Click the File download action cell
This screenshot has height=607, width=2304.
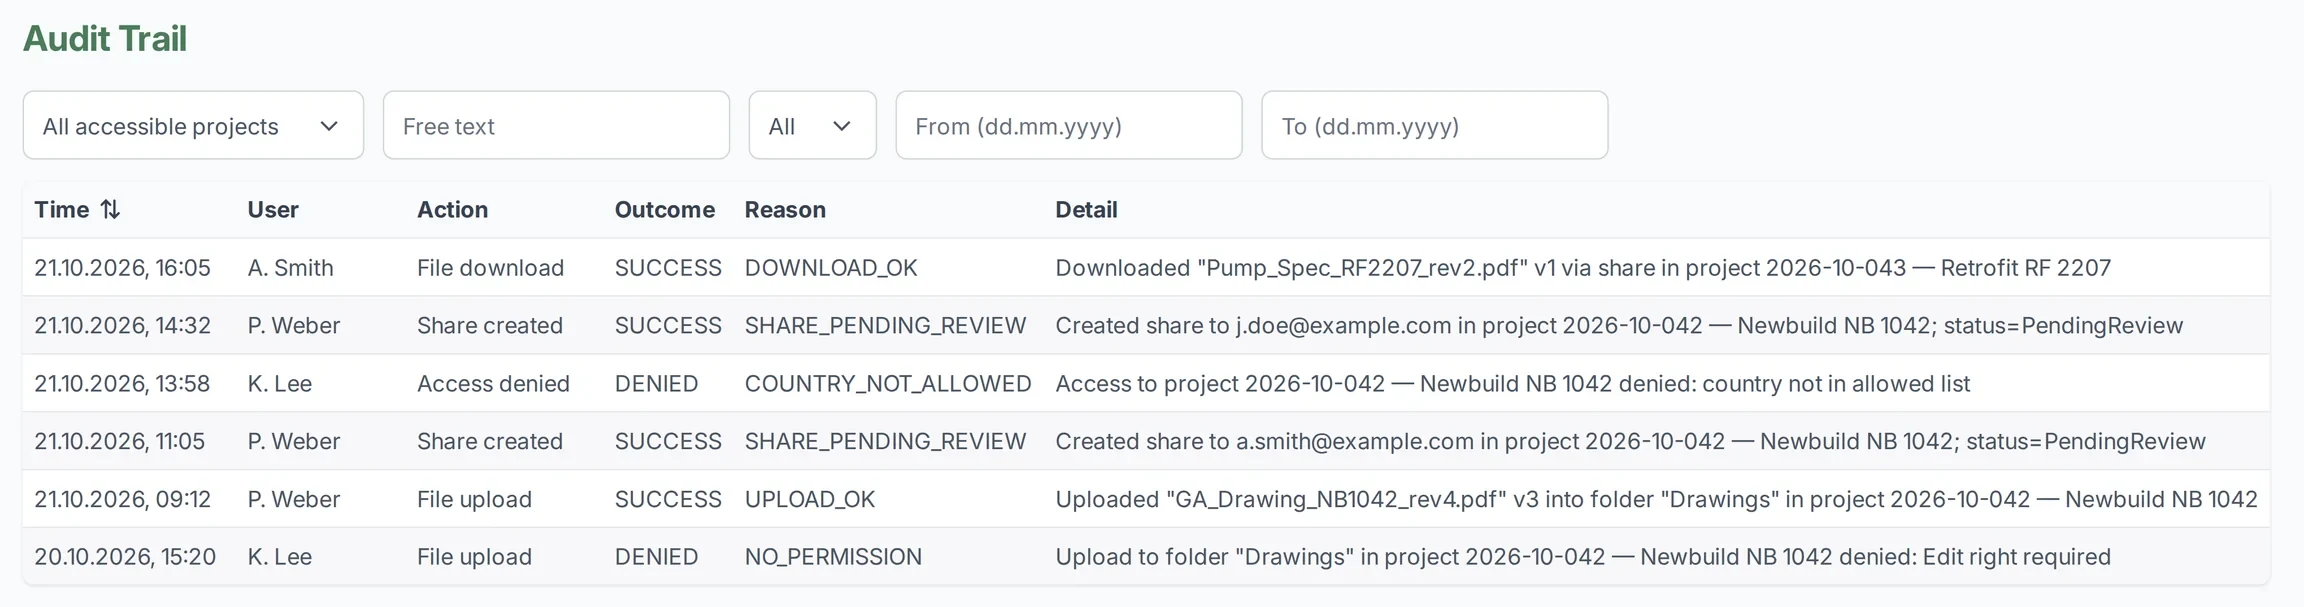[x=490, y=267]
